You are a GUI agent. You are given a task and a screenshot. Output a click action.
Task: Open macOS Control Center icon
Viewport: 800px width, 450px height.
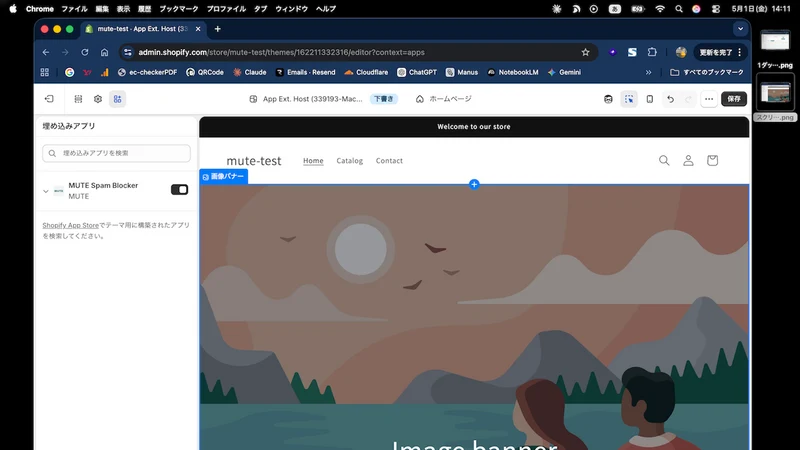(x=716, y=9)
